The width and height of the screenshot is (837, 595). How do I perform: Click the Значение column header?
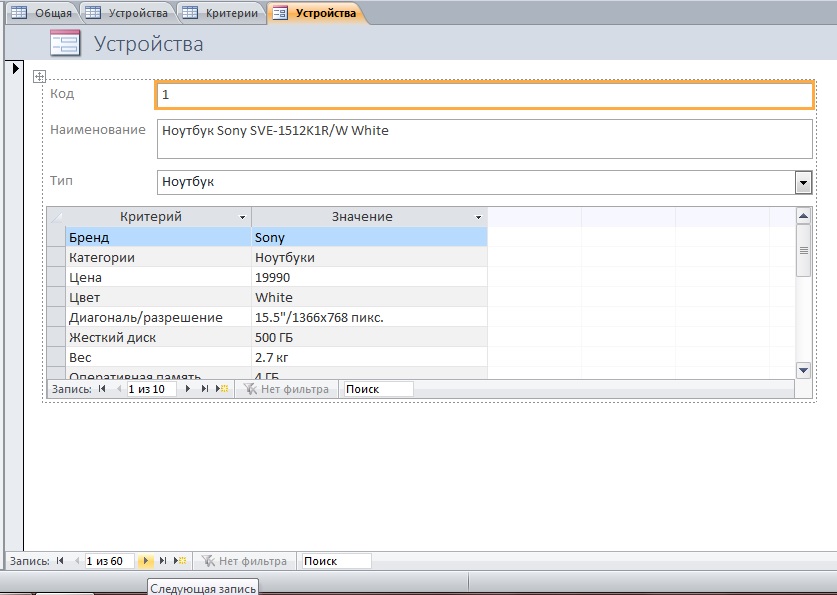[x=369, y=217]
